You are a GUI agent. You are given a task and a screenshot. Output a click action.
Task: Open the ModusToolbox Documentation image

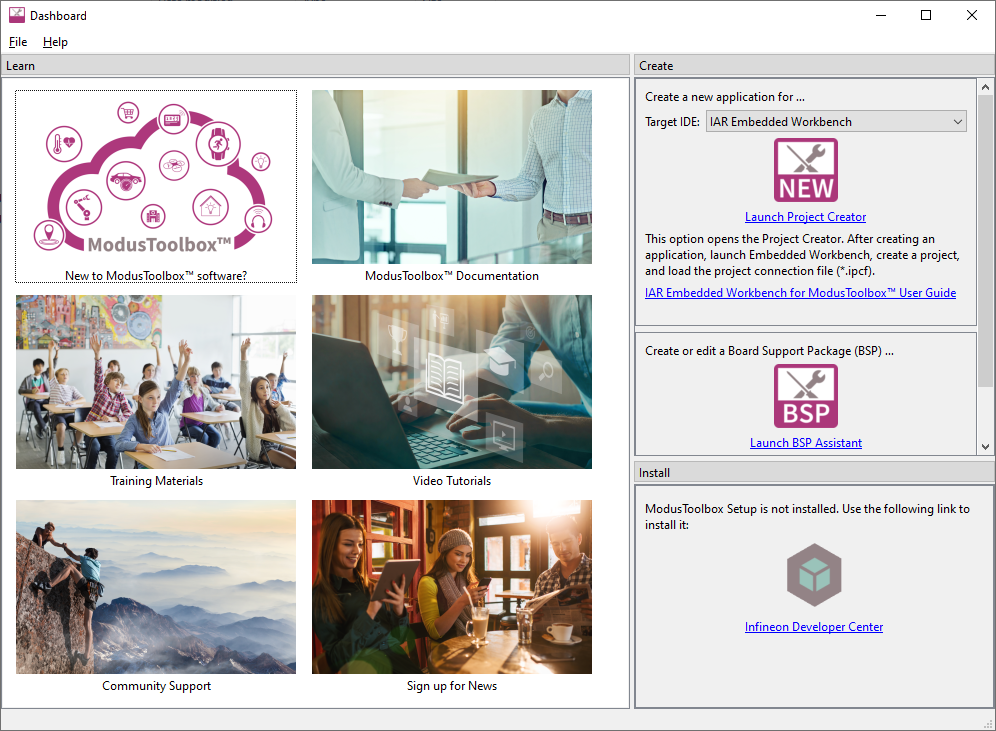tap(451, 177)
